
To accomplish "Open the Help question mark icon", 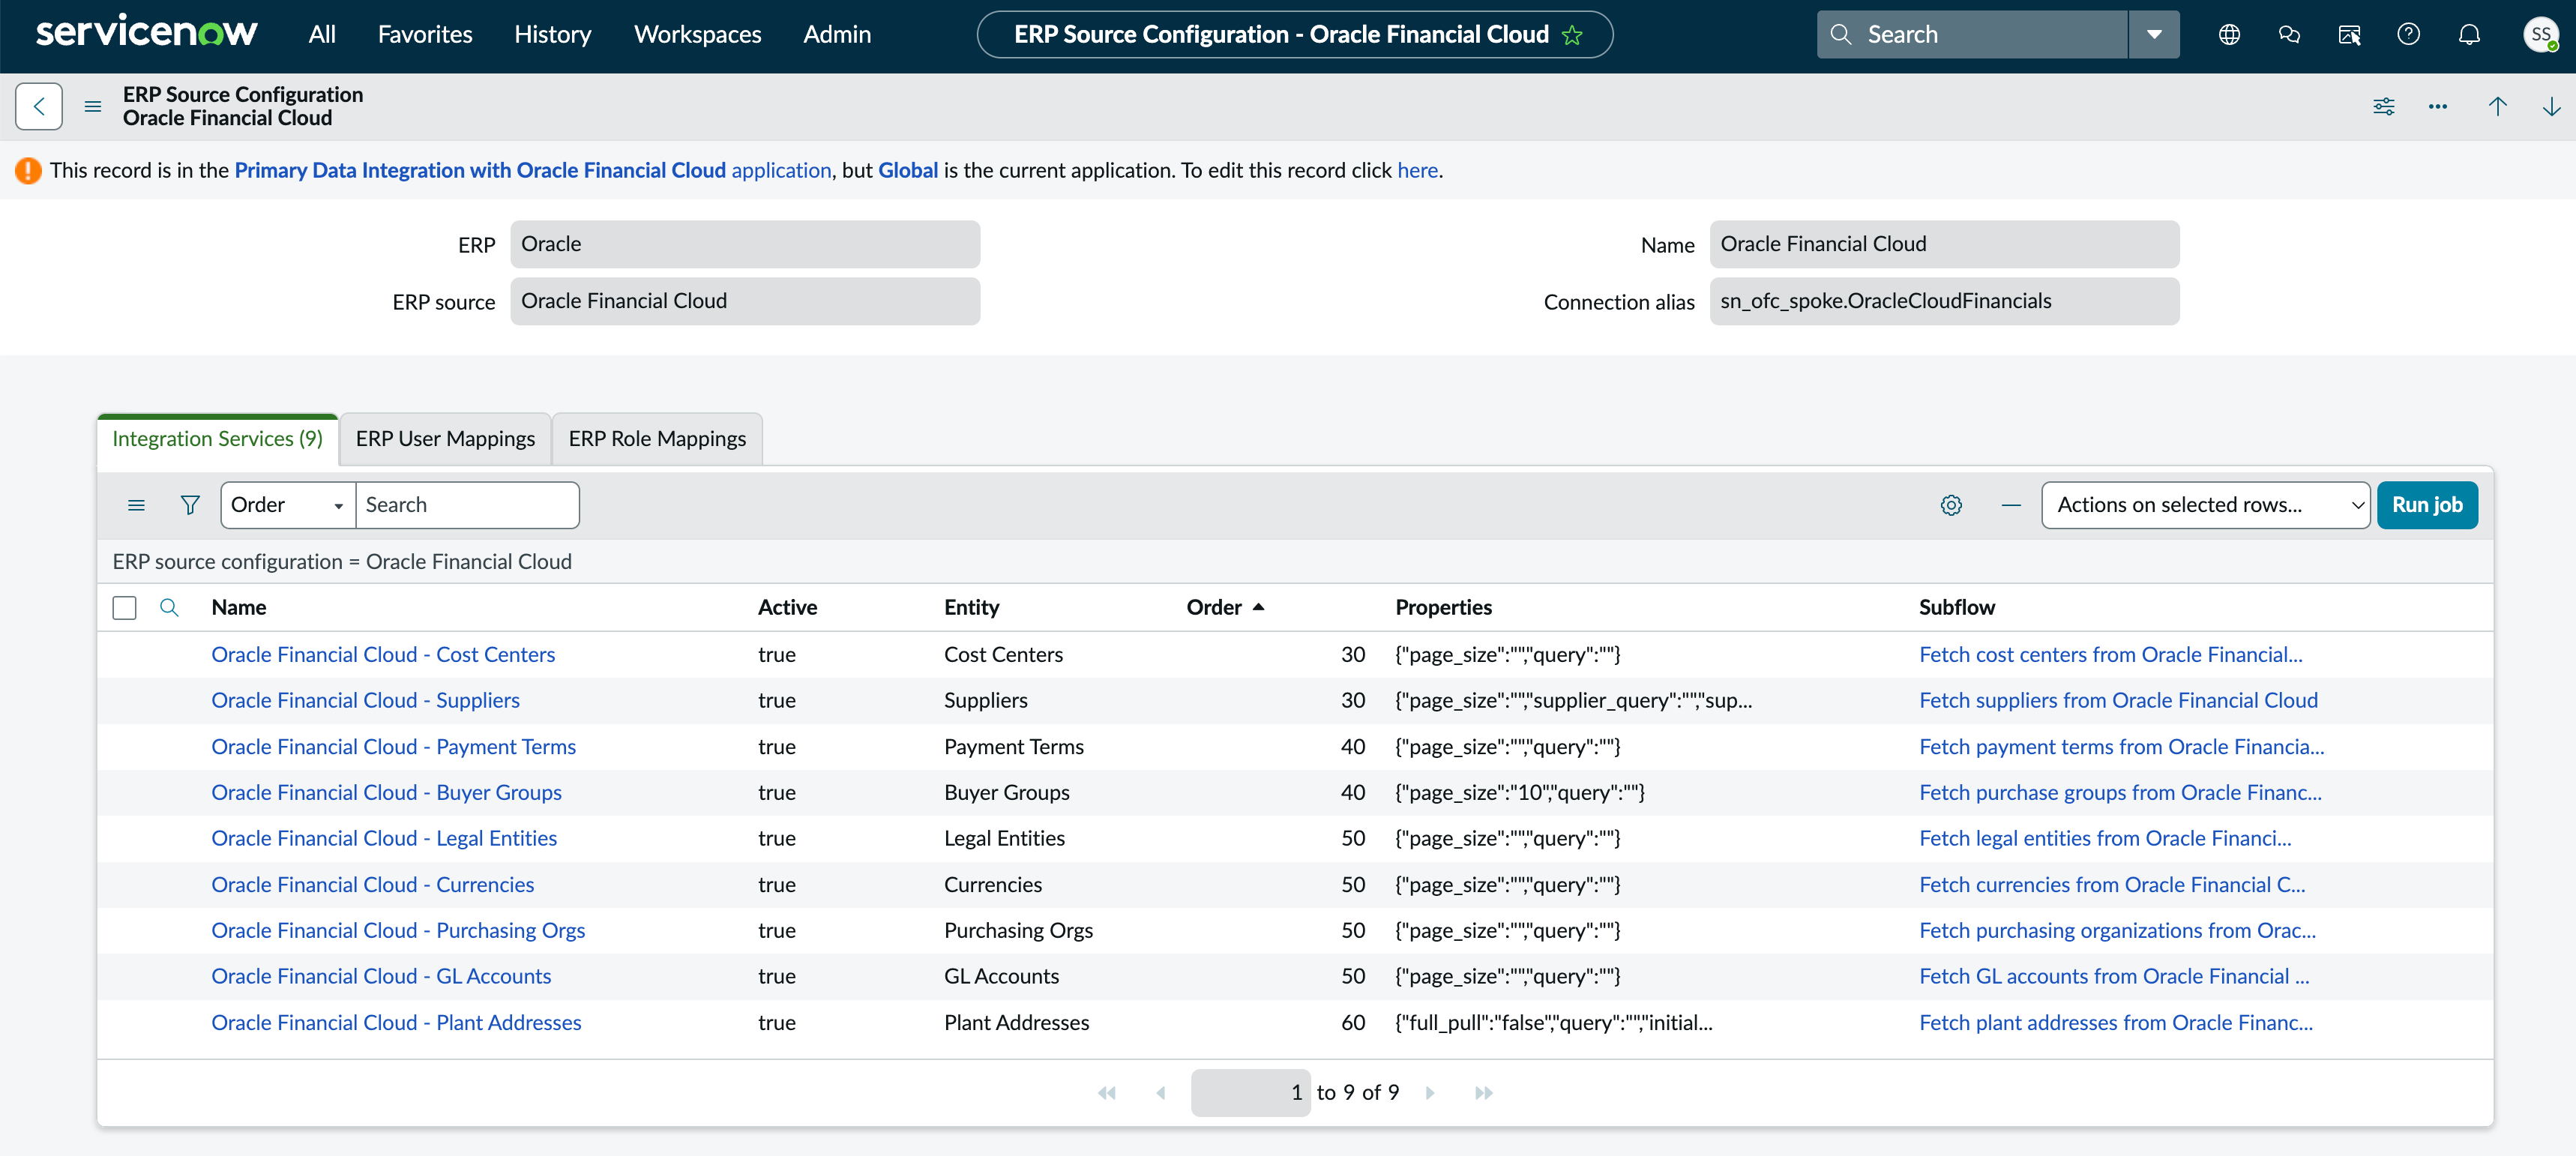I will pyautogui.click(x=2409, y=35).
